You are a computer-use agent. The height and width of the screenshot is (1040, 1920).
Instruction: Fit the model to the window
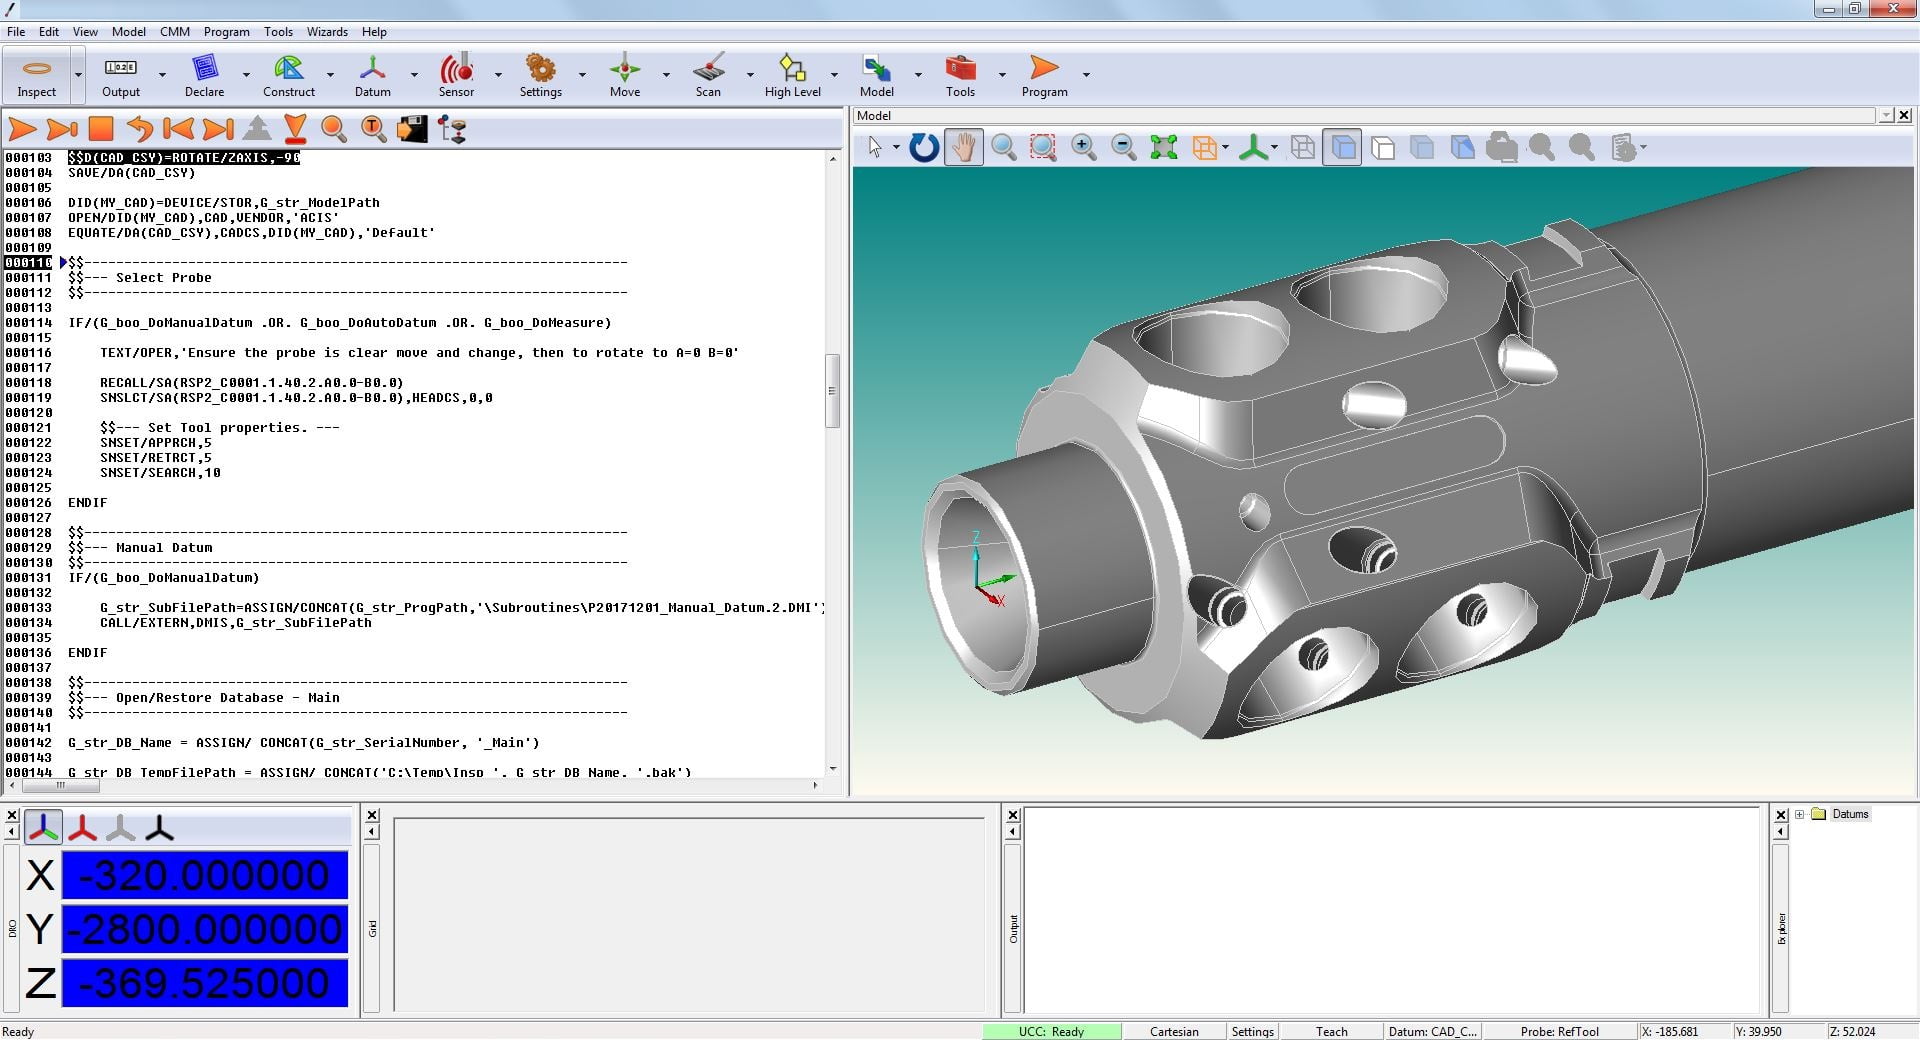[x=1164, y=147]
